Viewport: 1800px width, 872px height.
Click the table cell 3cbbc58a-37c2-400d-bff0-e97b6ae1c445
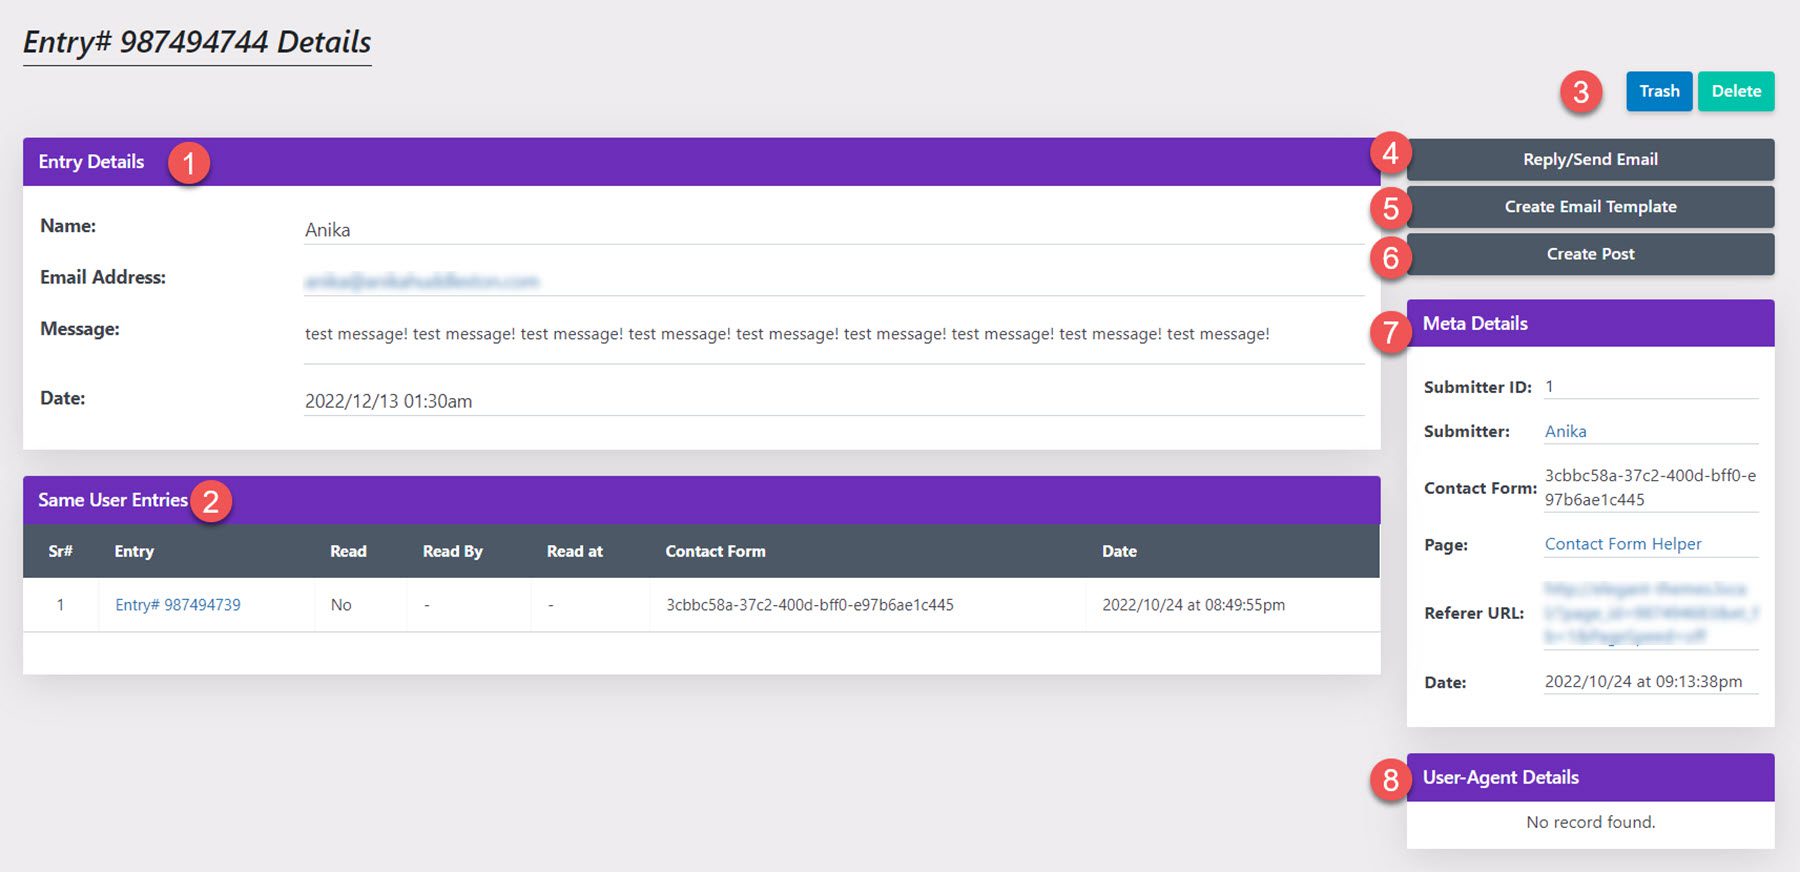(x=810, y=605)
